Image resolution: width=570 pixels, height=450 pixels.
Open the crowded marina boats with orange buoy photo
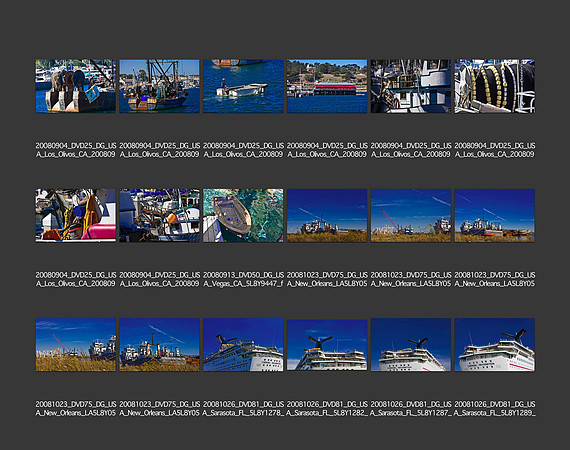[160, 215]
